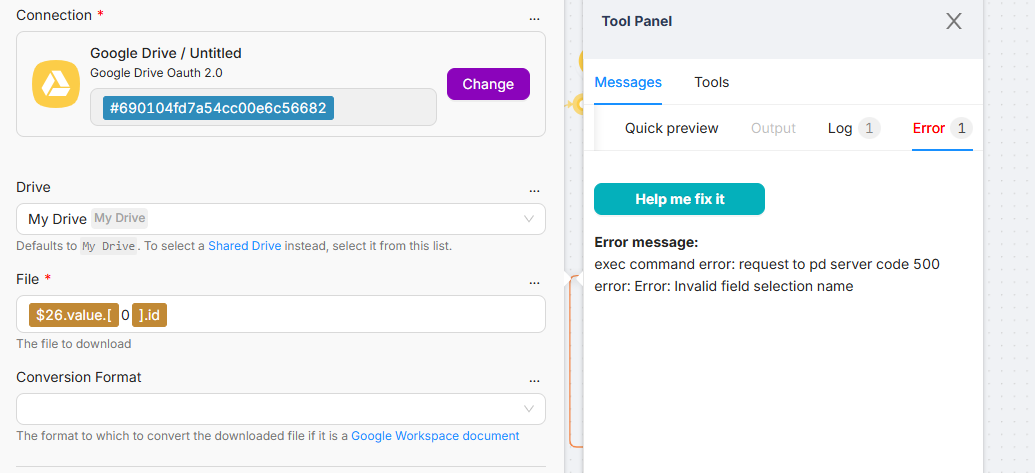This screenshot has width=1035, height=473.
Task: Open the Output tab
Action: (773, 128)
